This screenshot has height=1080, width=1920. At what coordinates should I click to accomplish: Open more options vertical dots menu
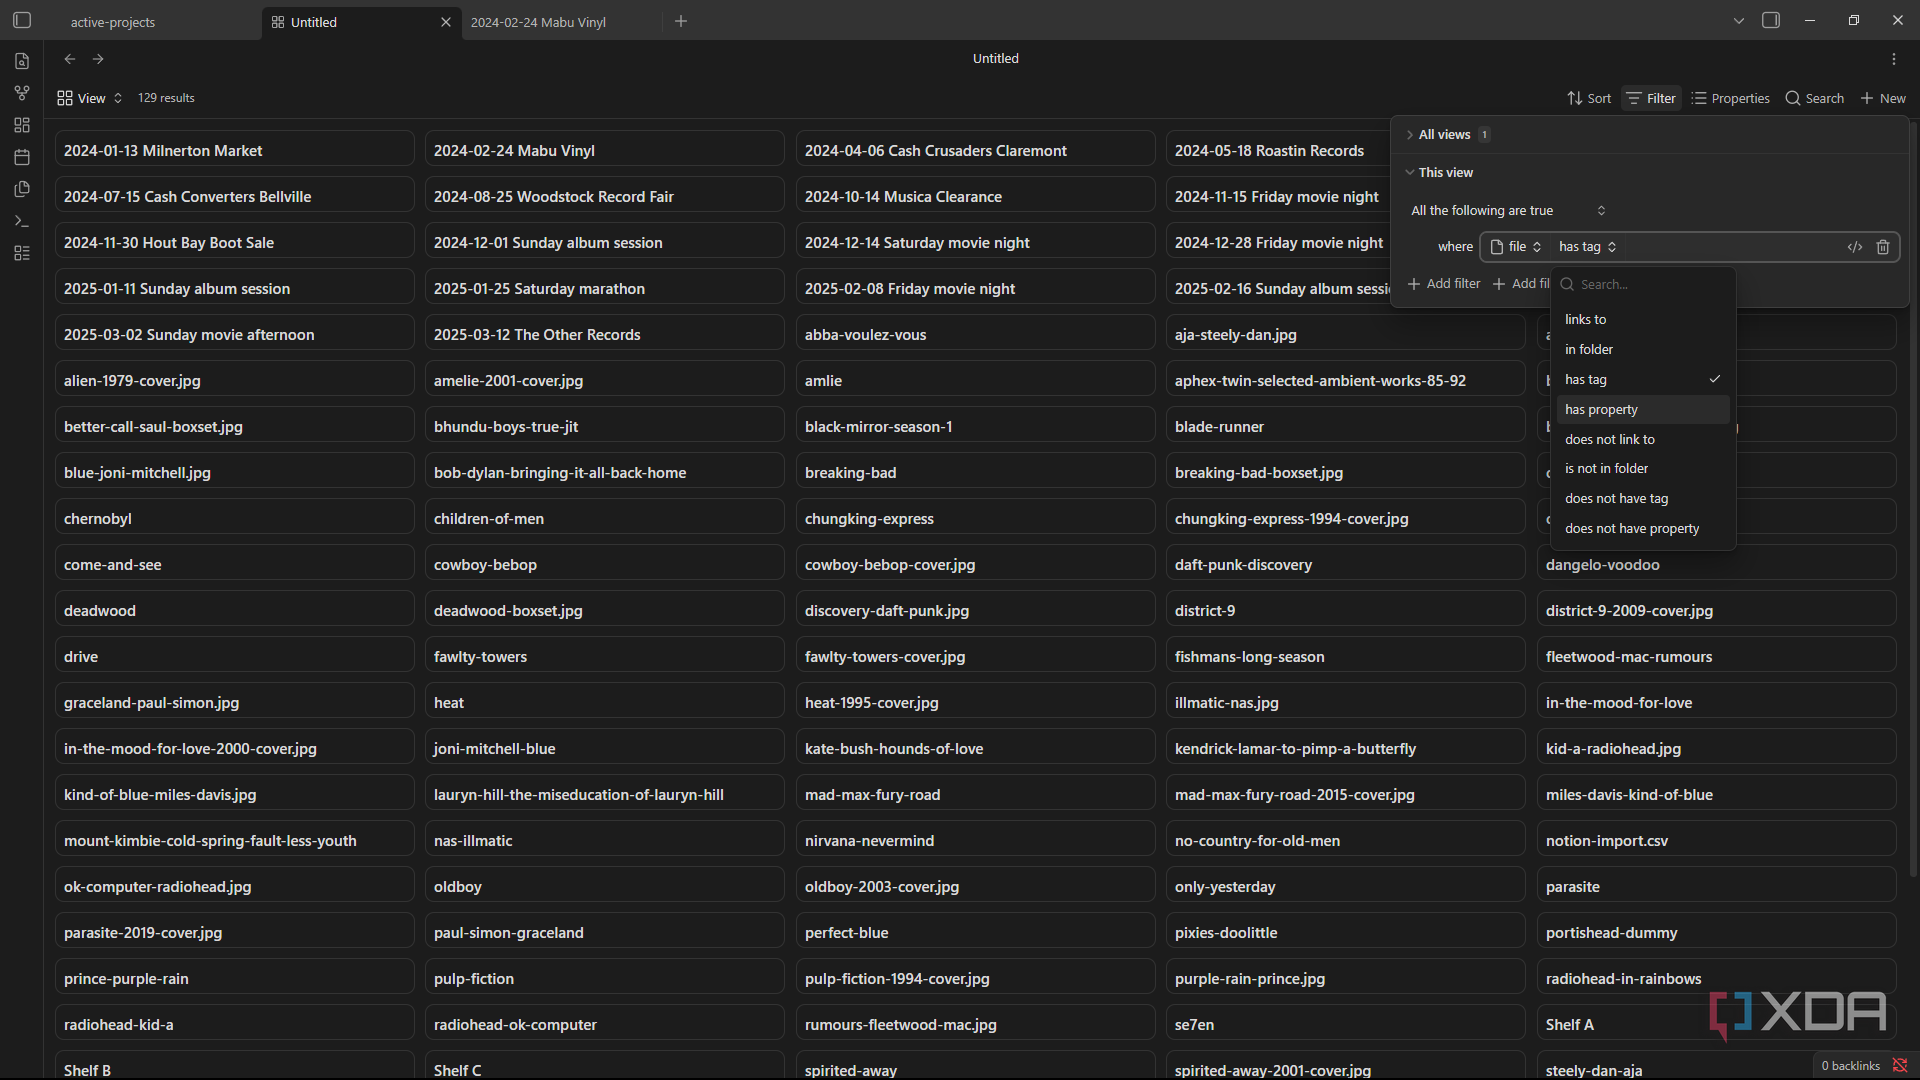(x=1894, y=59)
